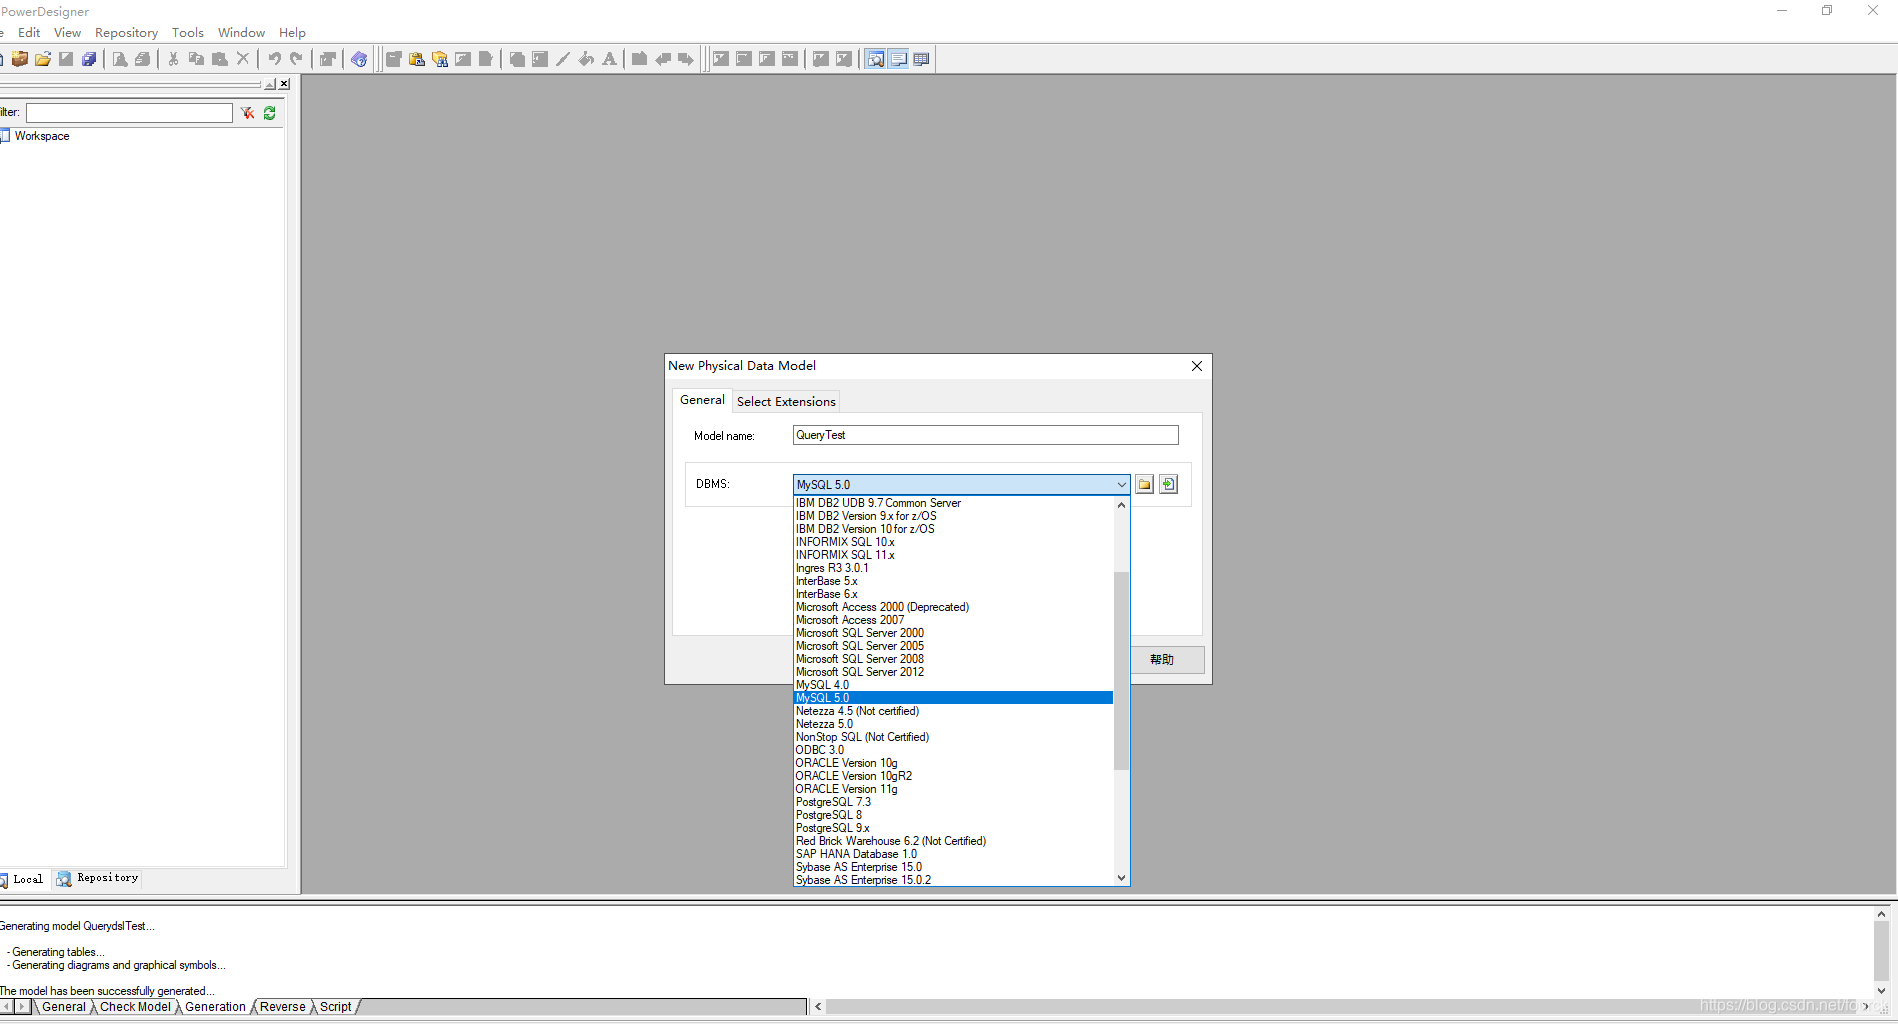Click green arrow icon beside the DBMS combo
The height and width of the screenshot is (1024, 1898).
[x=1168, y=484]
